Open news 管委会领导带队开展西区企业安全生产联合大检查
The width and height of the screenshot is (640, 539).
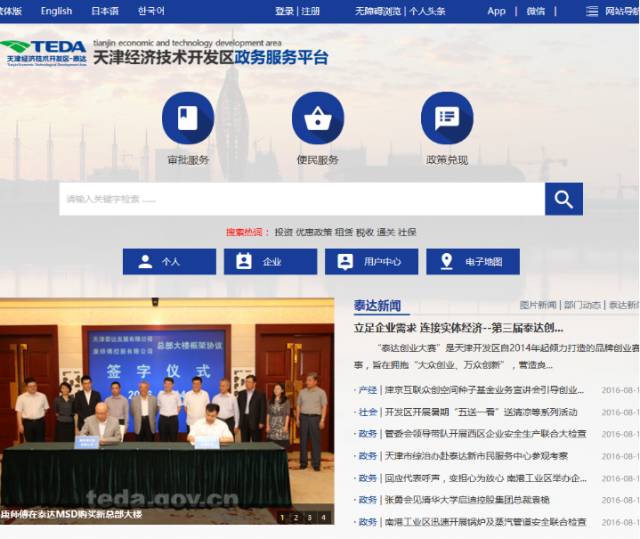click(x=486, y=434)
